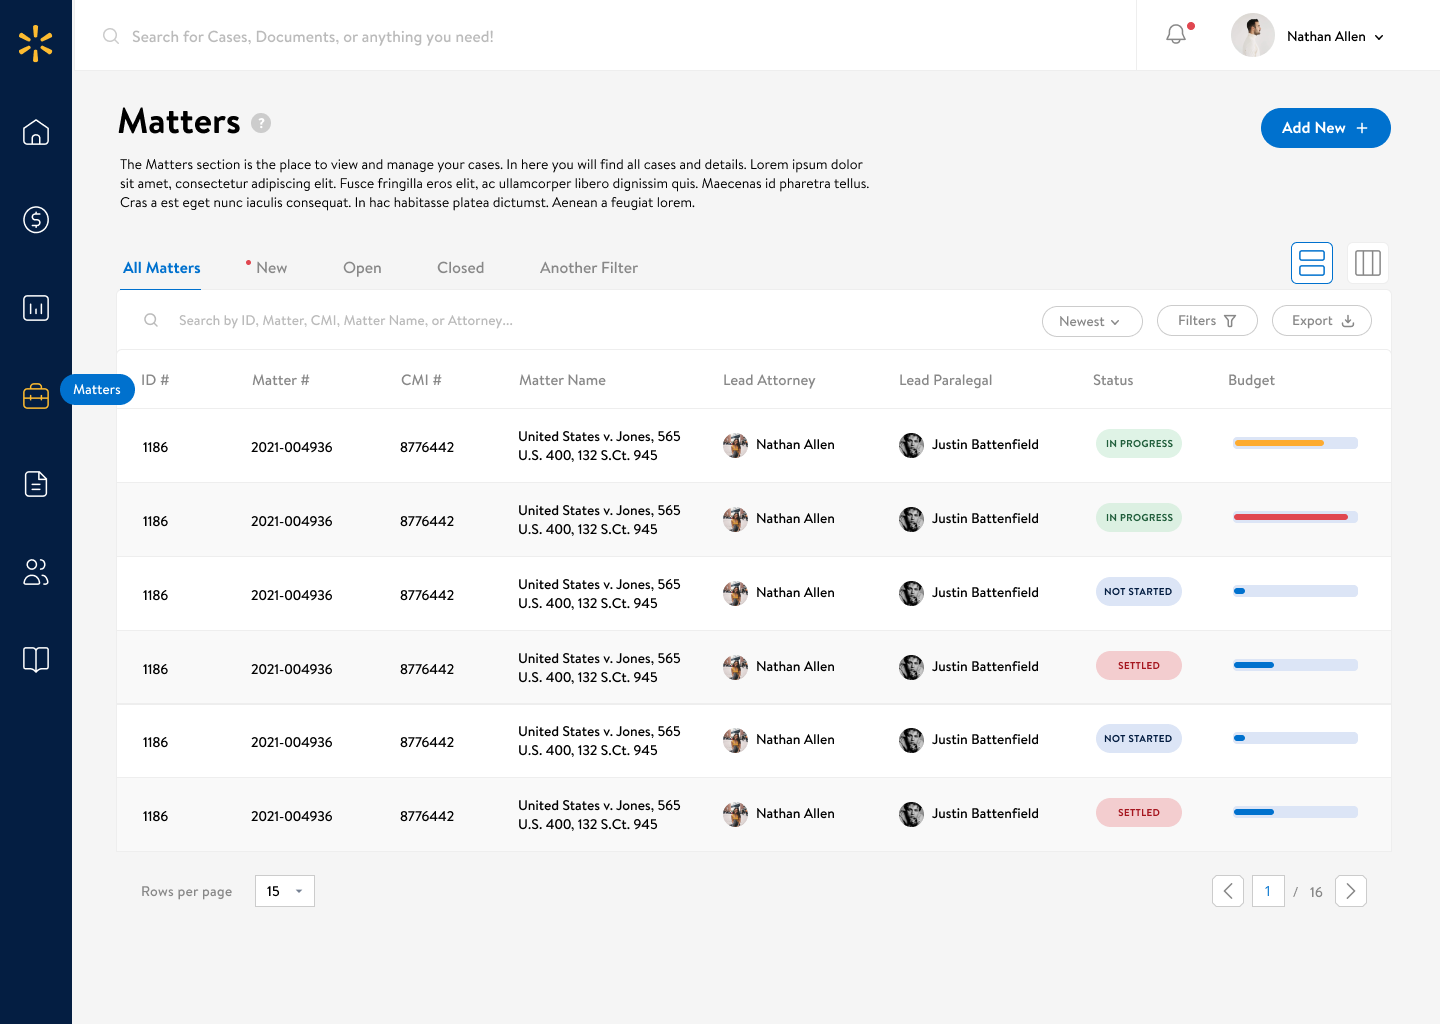Click the Export button

pyautogui.click(x=1322, y=321)
